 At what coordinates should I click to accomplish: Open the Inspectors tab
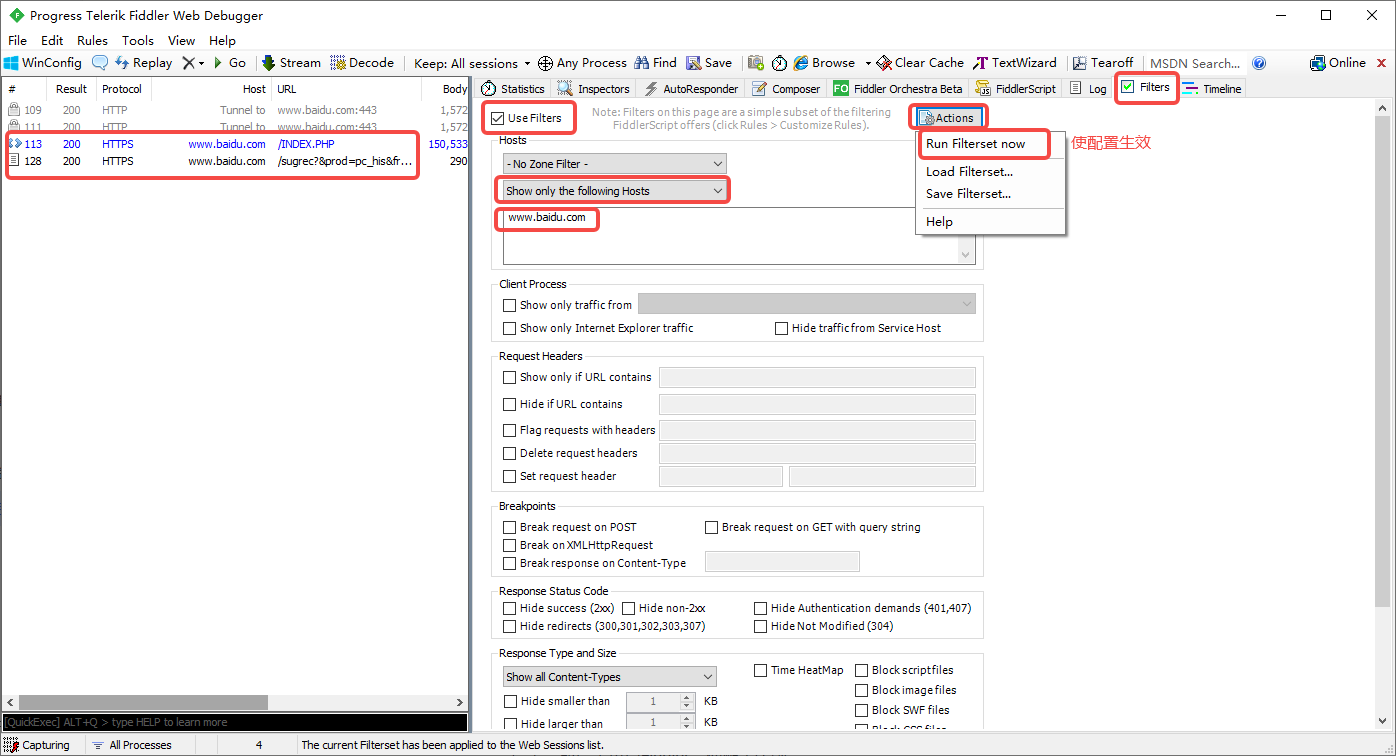593,89
